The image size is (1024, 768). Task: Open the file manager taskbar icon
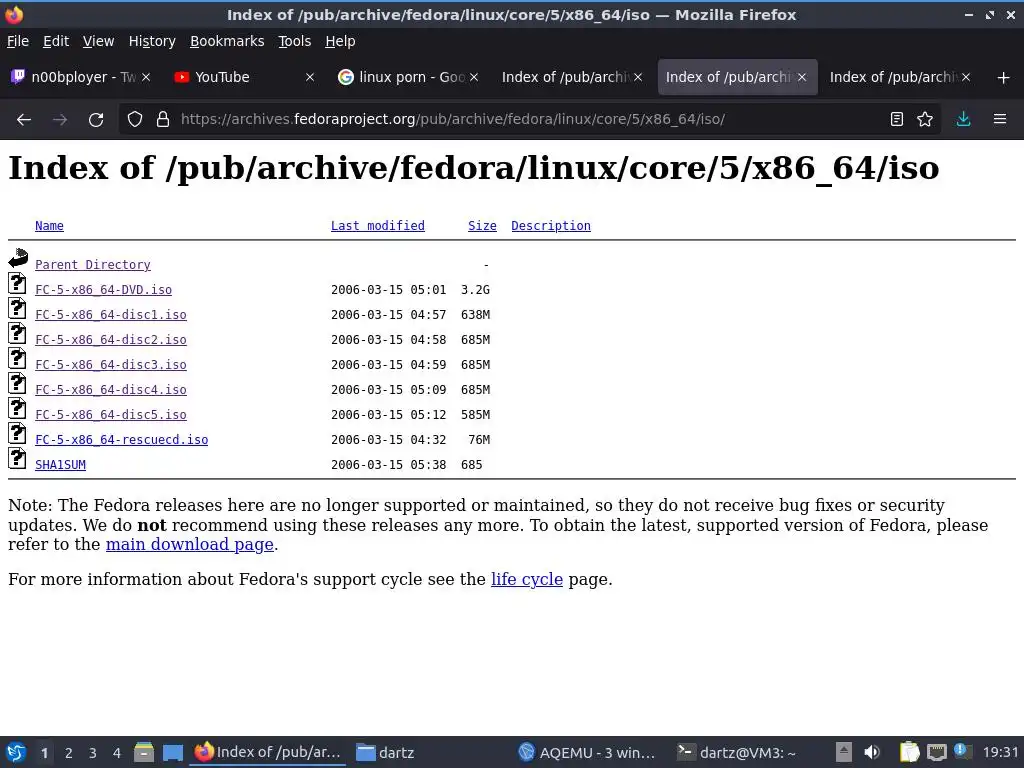144,752
